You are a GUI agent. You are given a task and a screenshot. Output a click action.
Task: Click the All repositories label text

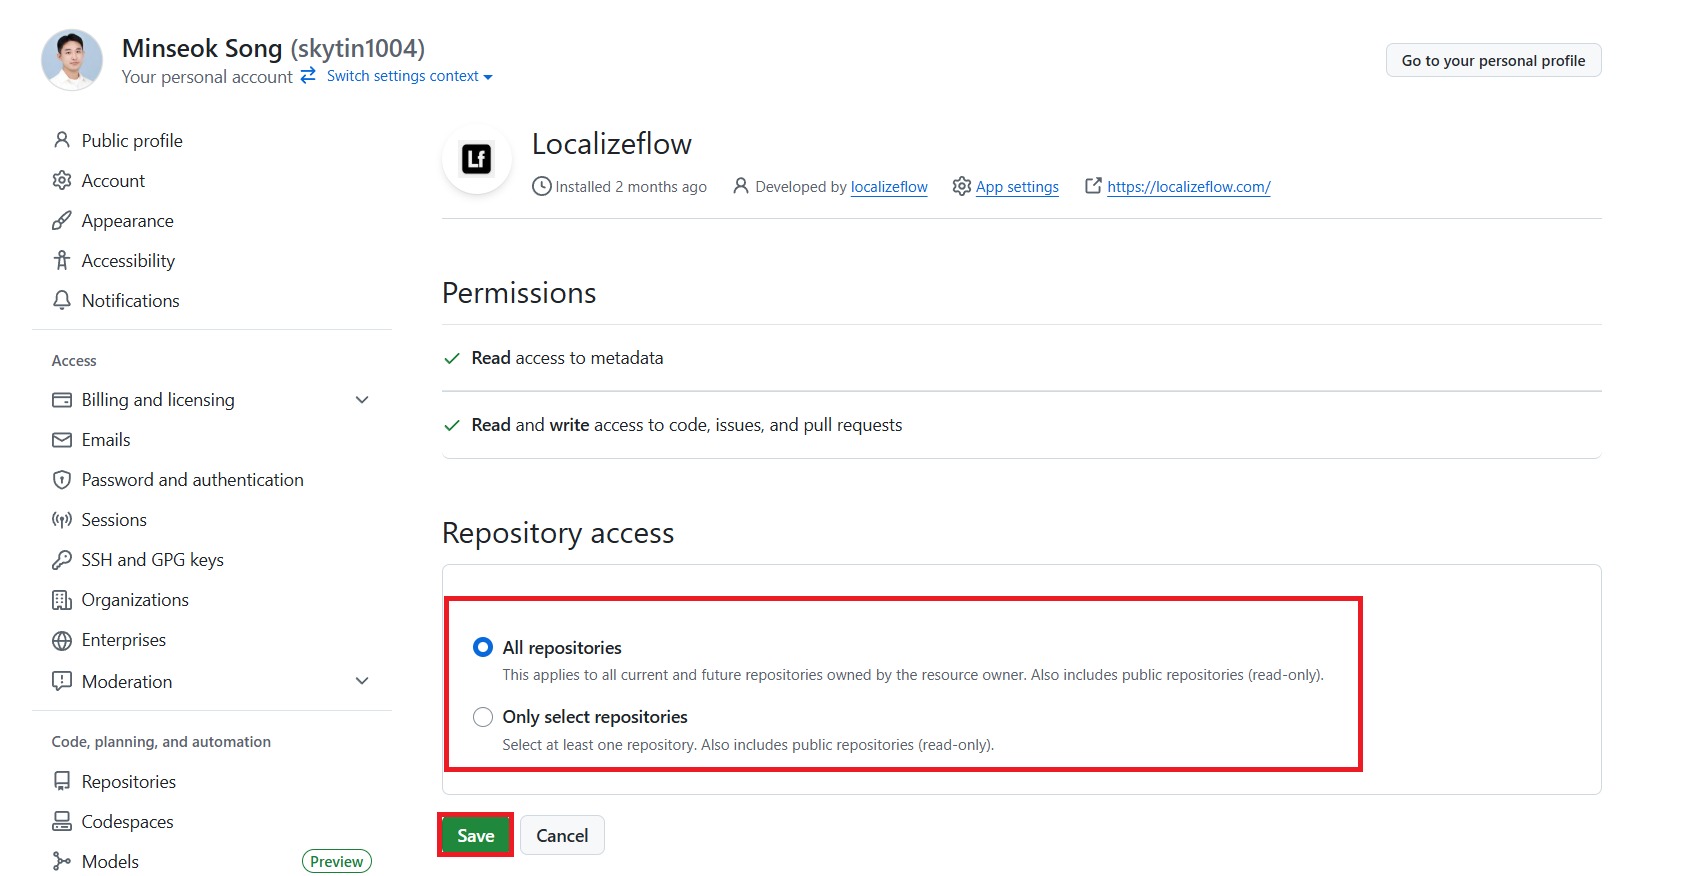pos(562,648)
